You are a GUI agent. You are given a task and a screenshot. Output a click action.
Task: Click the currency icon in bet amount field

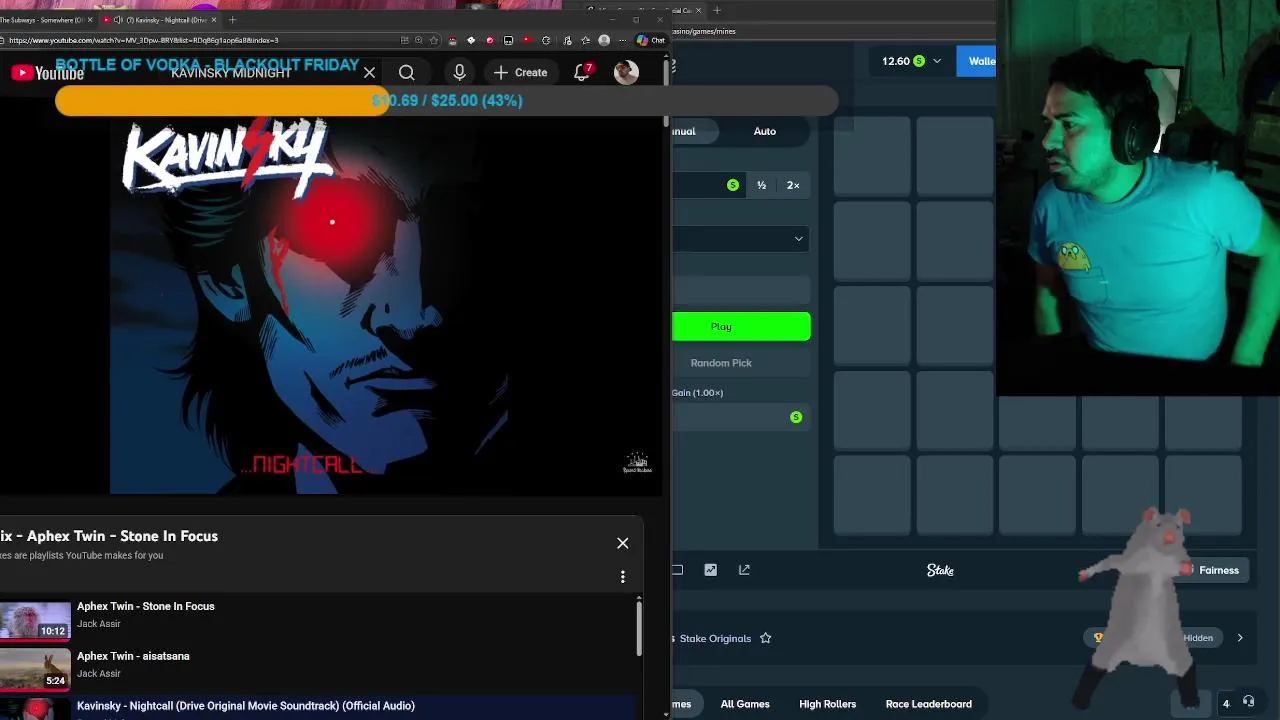[733, 185]
